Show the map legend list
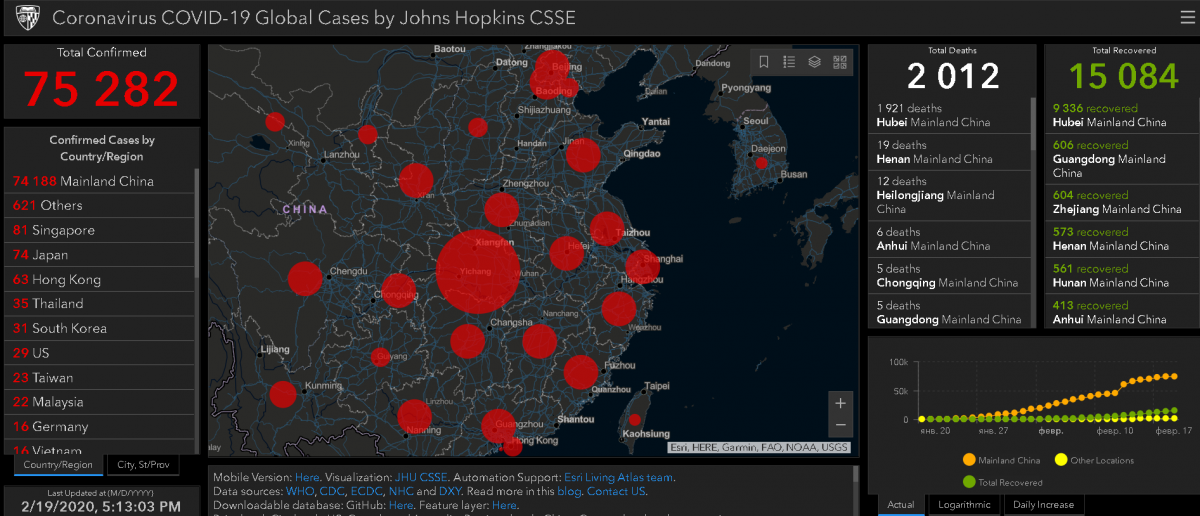The image size is (1200, 516). (789, 62)
